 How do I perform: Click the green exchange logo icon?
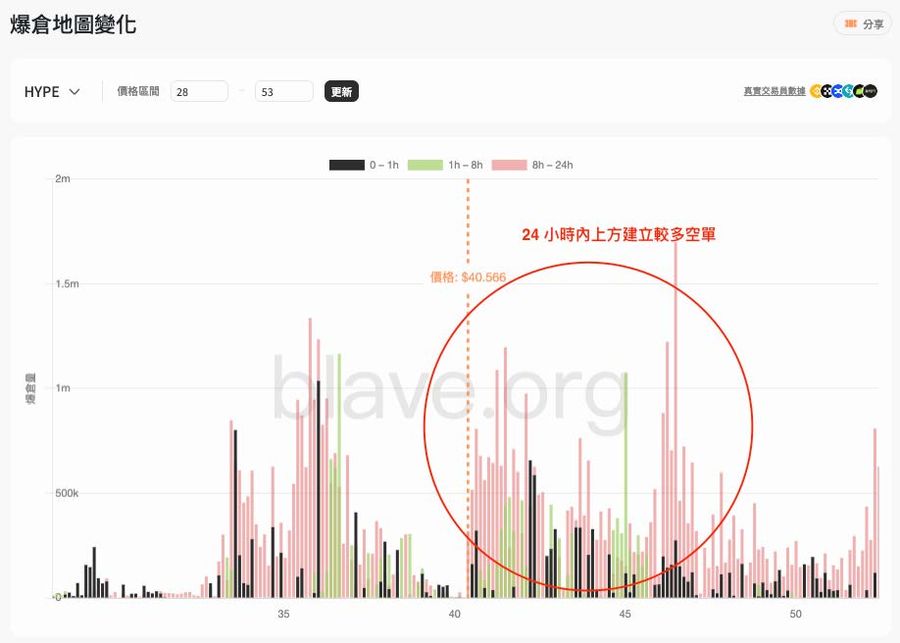tap(859, 91)
